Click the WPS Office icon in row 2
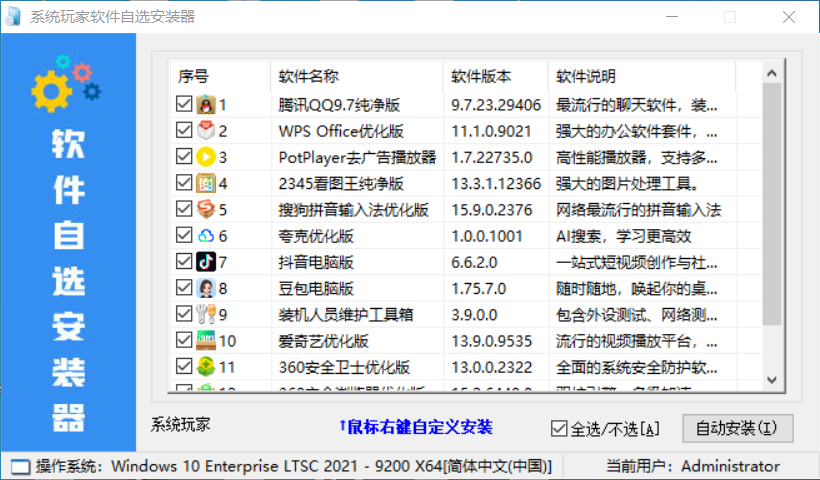The height and width of the screenshot is (480, 820). (x=206, y=130)
